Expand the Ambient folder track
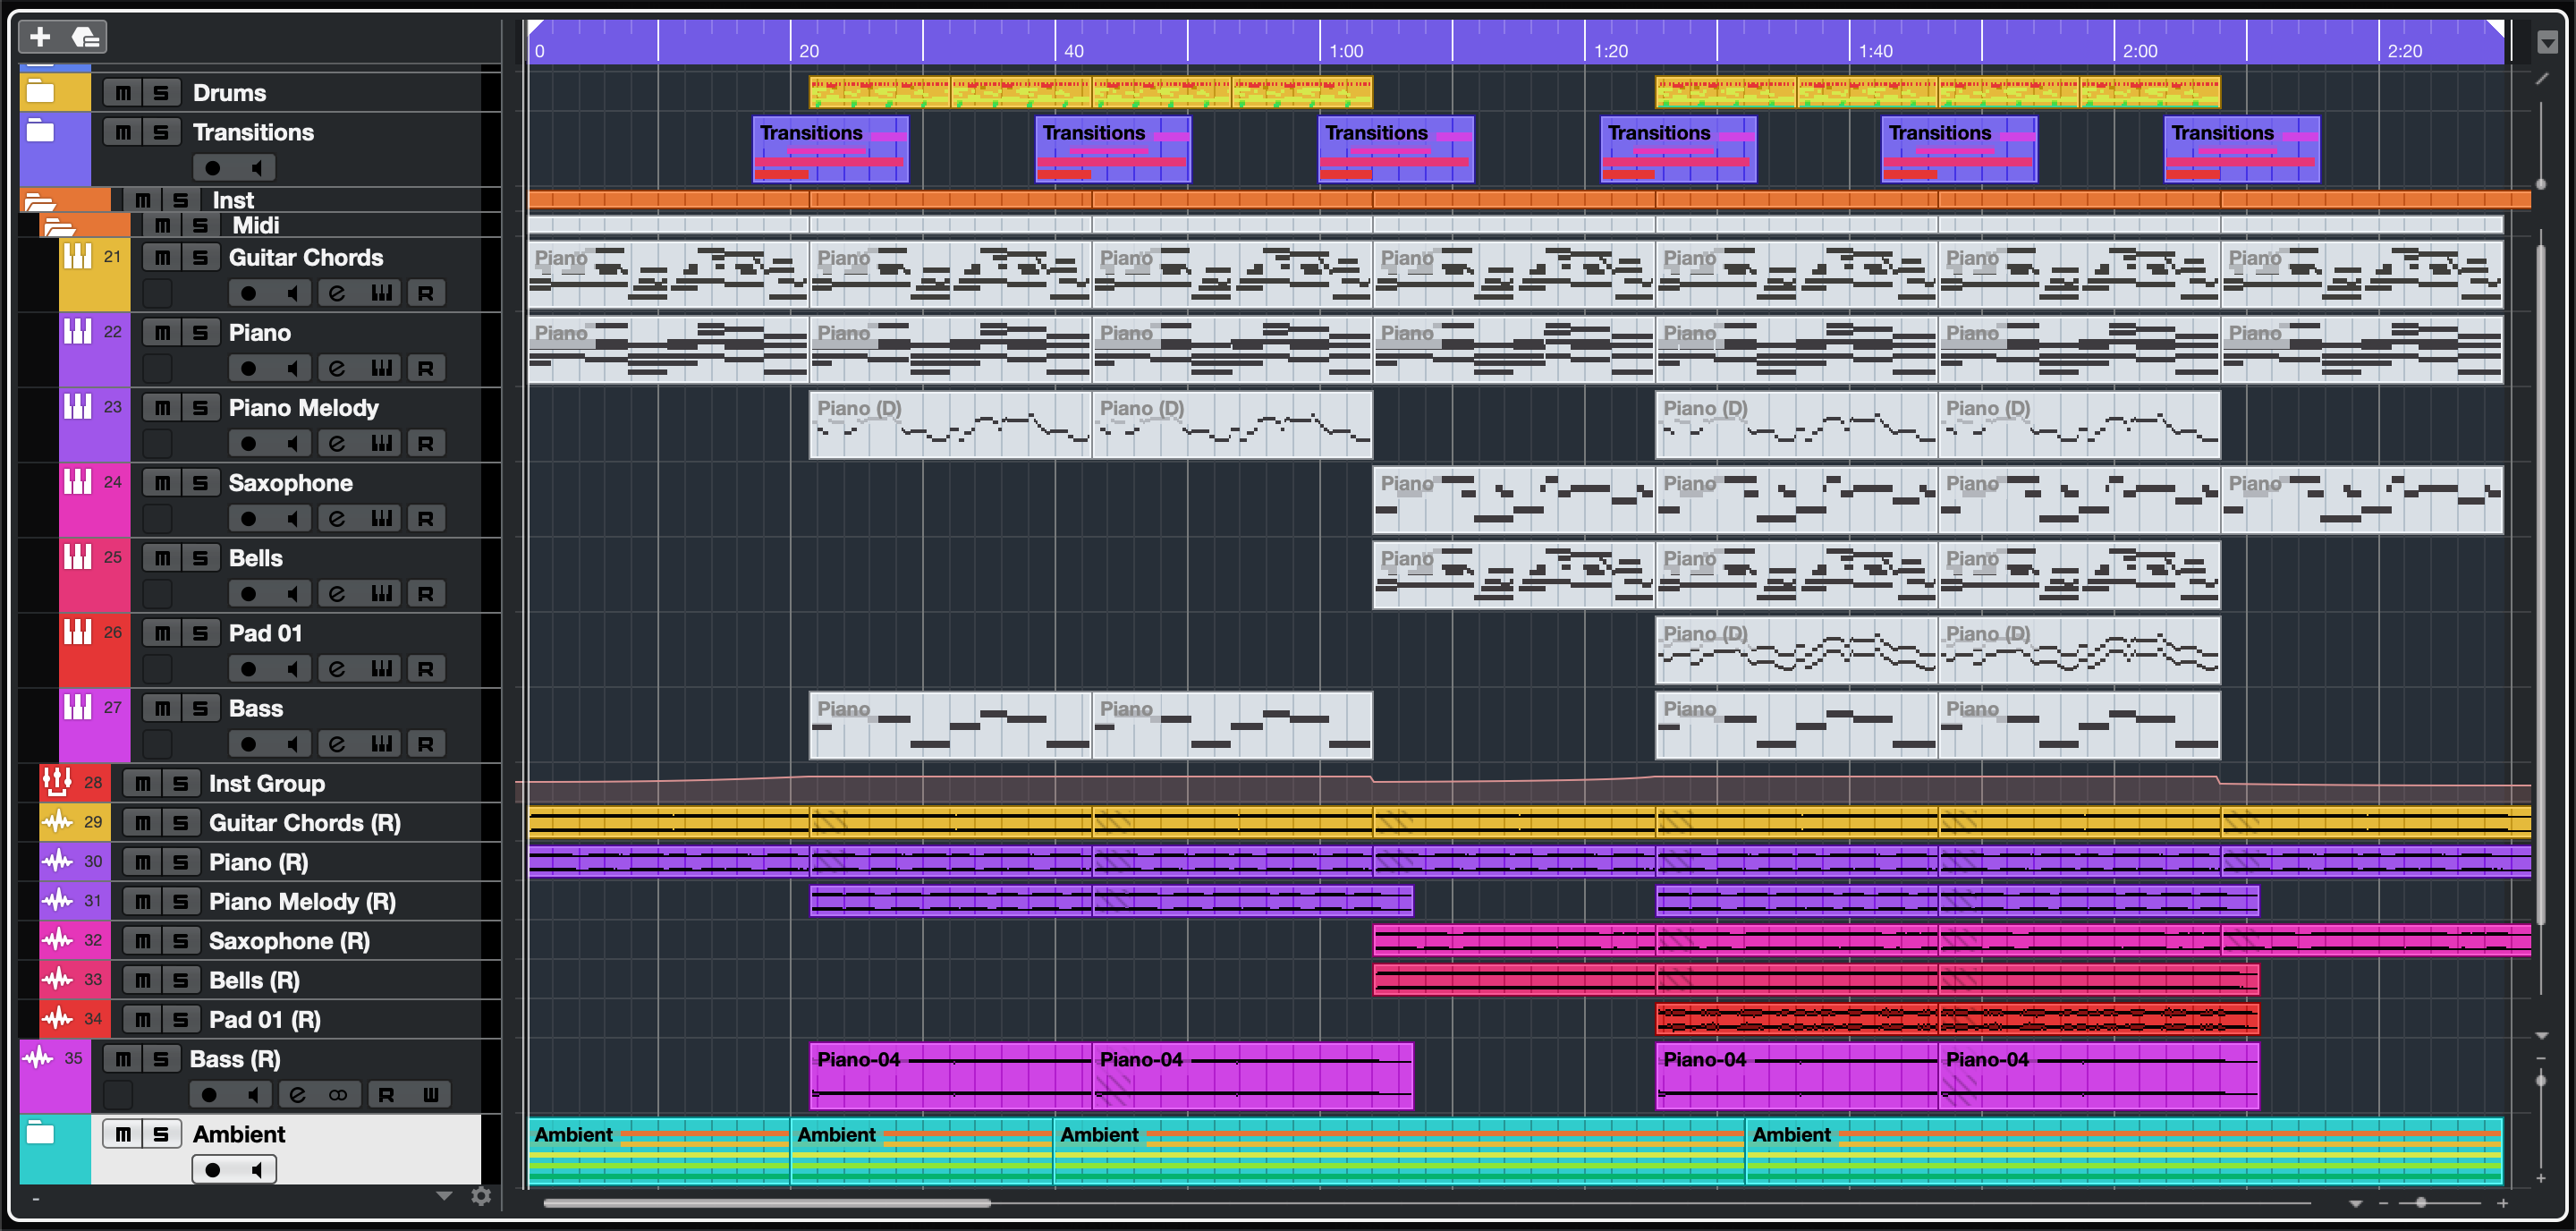Image resolution: width=2576 pixels, height=1231 pixels. [x=40, y=1133]
